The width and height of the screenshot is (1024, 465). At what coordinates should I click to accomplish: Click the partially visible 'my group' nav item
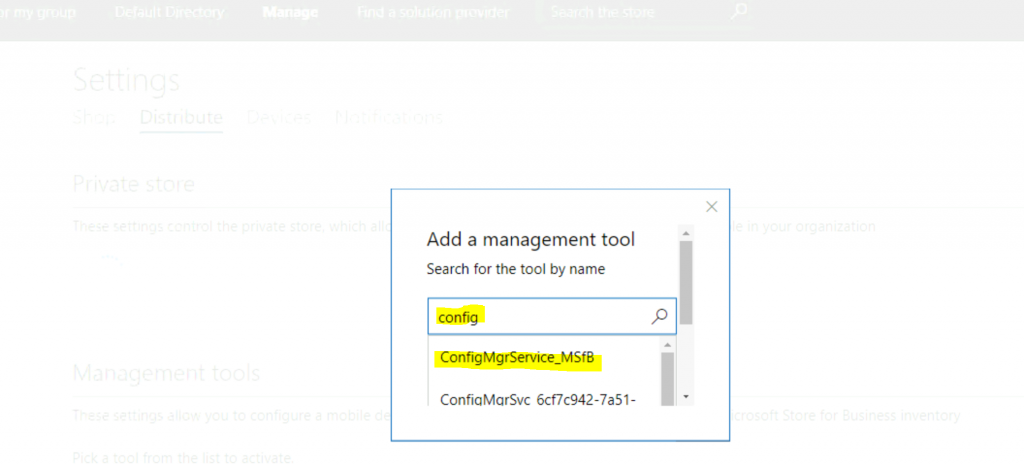point(42,13)
